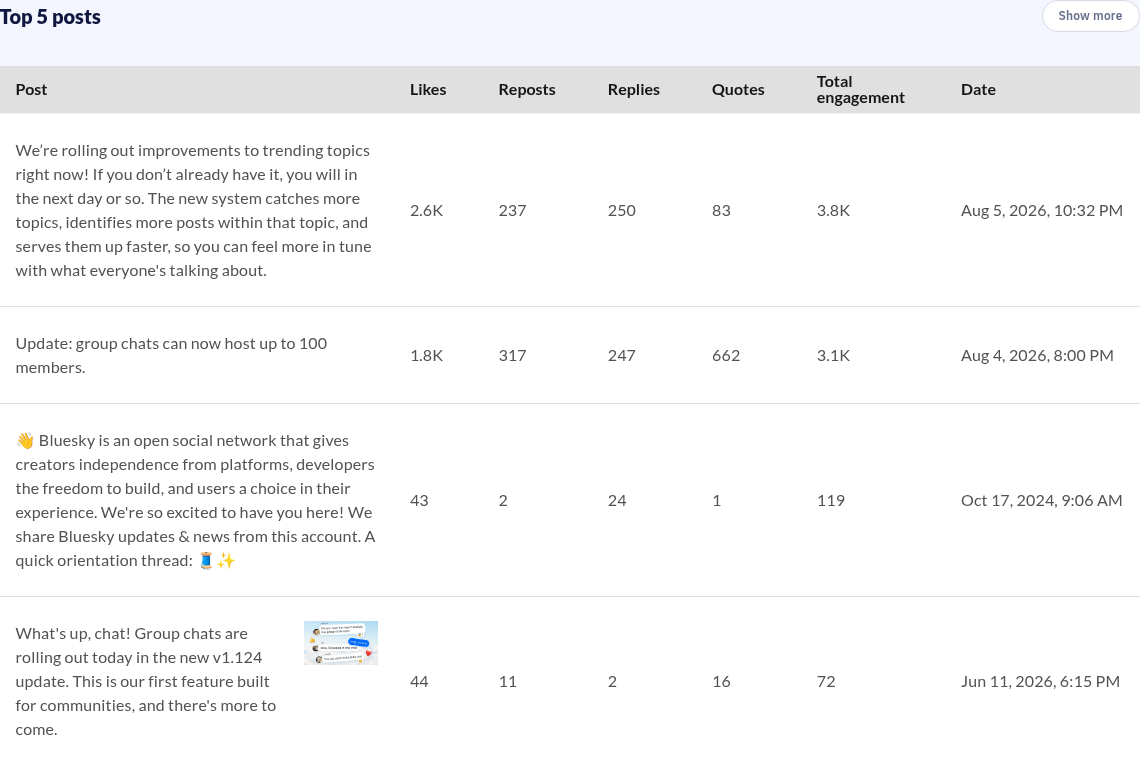The width and height of the screenshot is (1140, 761).
Task: Select the 43 likes value
Action: 419,500
